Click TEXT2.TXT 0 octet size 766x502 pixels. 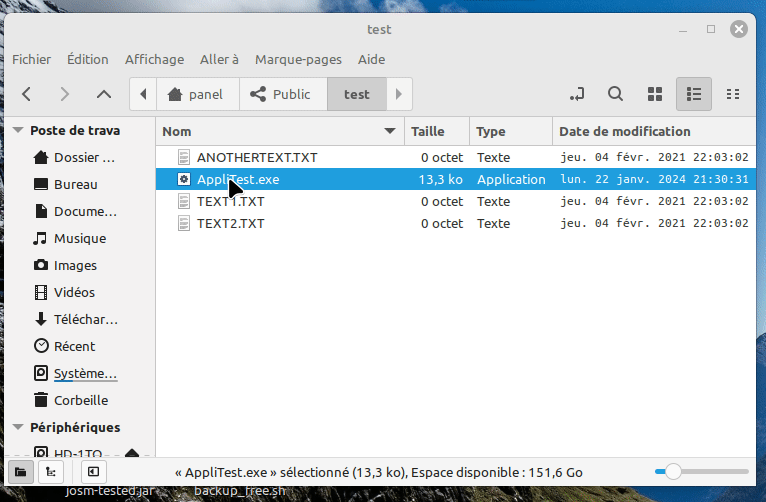coord(442,223)
